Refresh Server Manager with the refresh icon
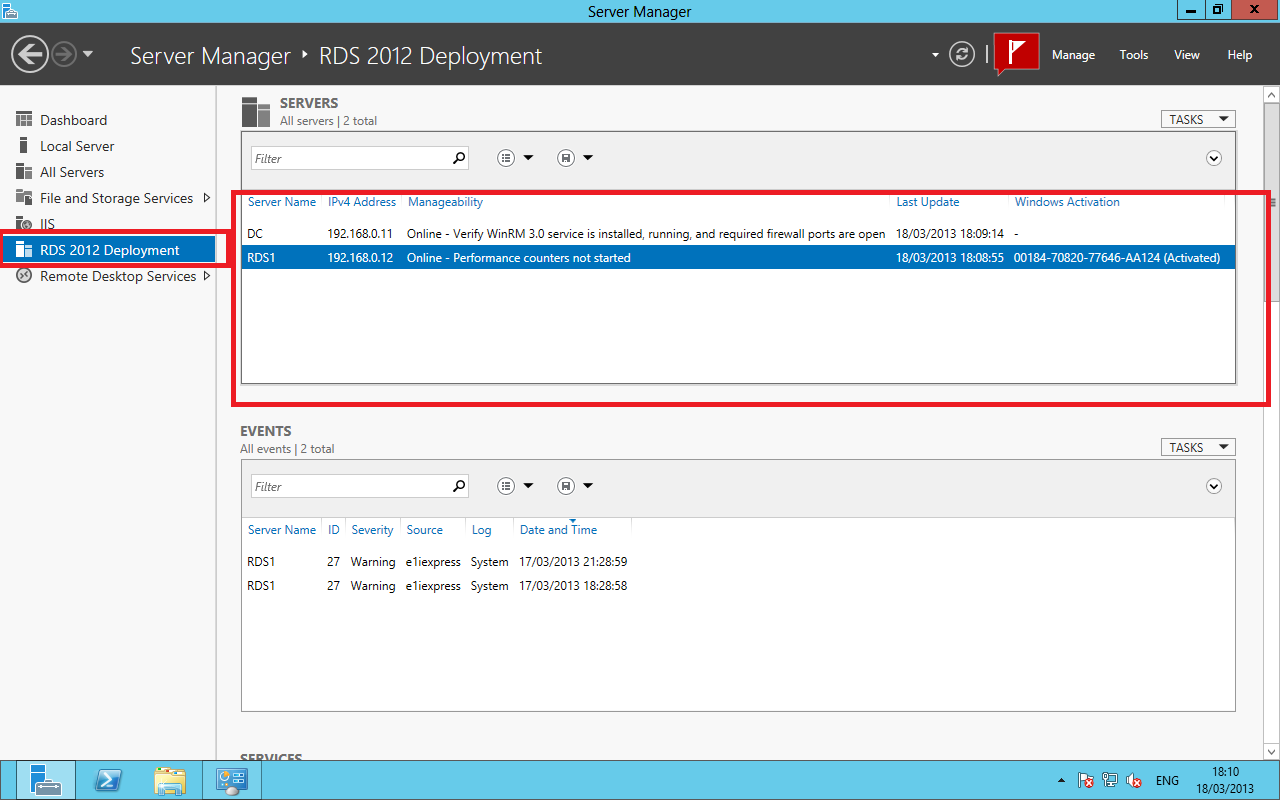 (962, 54)
